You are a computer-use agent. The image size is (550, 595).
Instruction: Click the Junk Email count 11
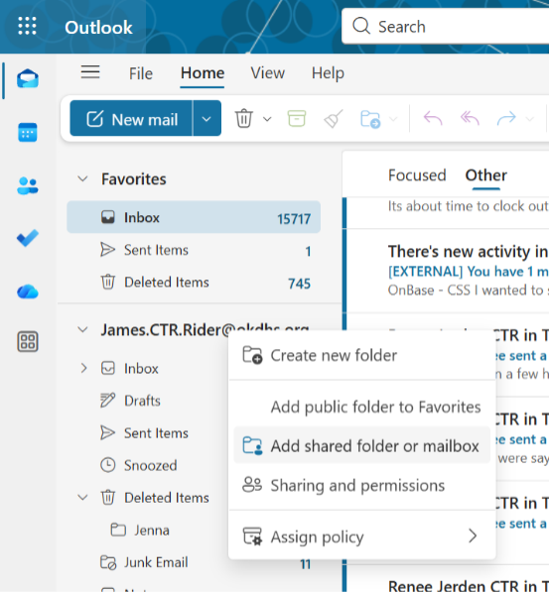(x=305, y=564)
